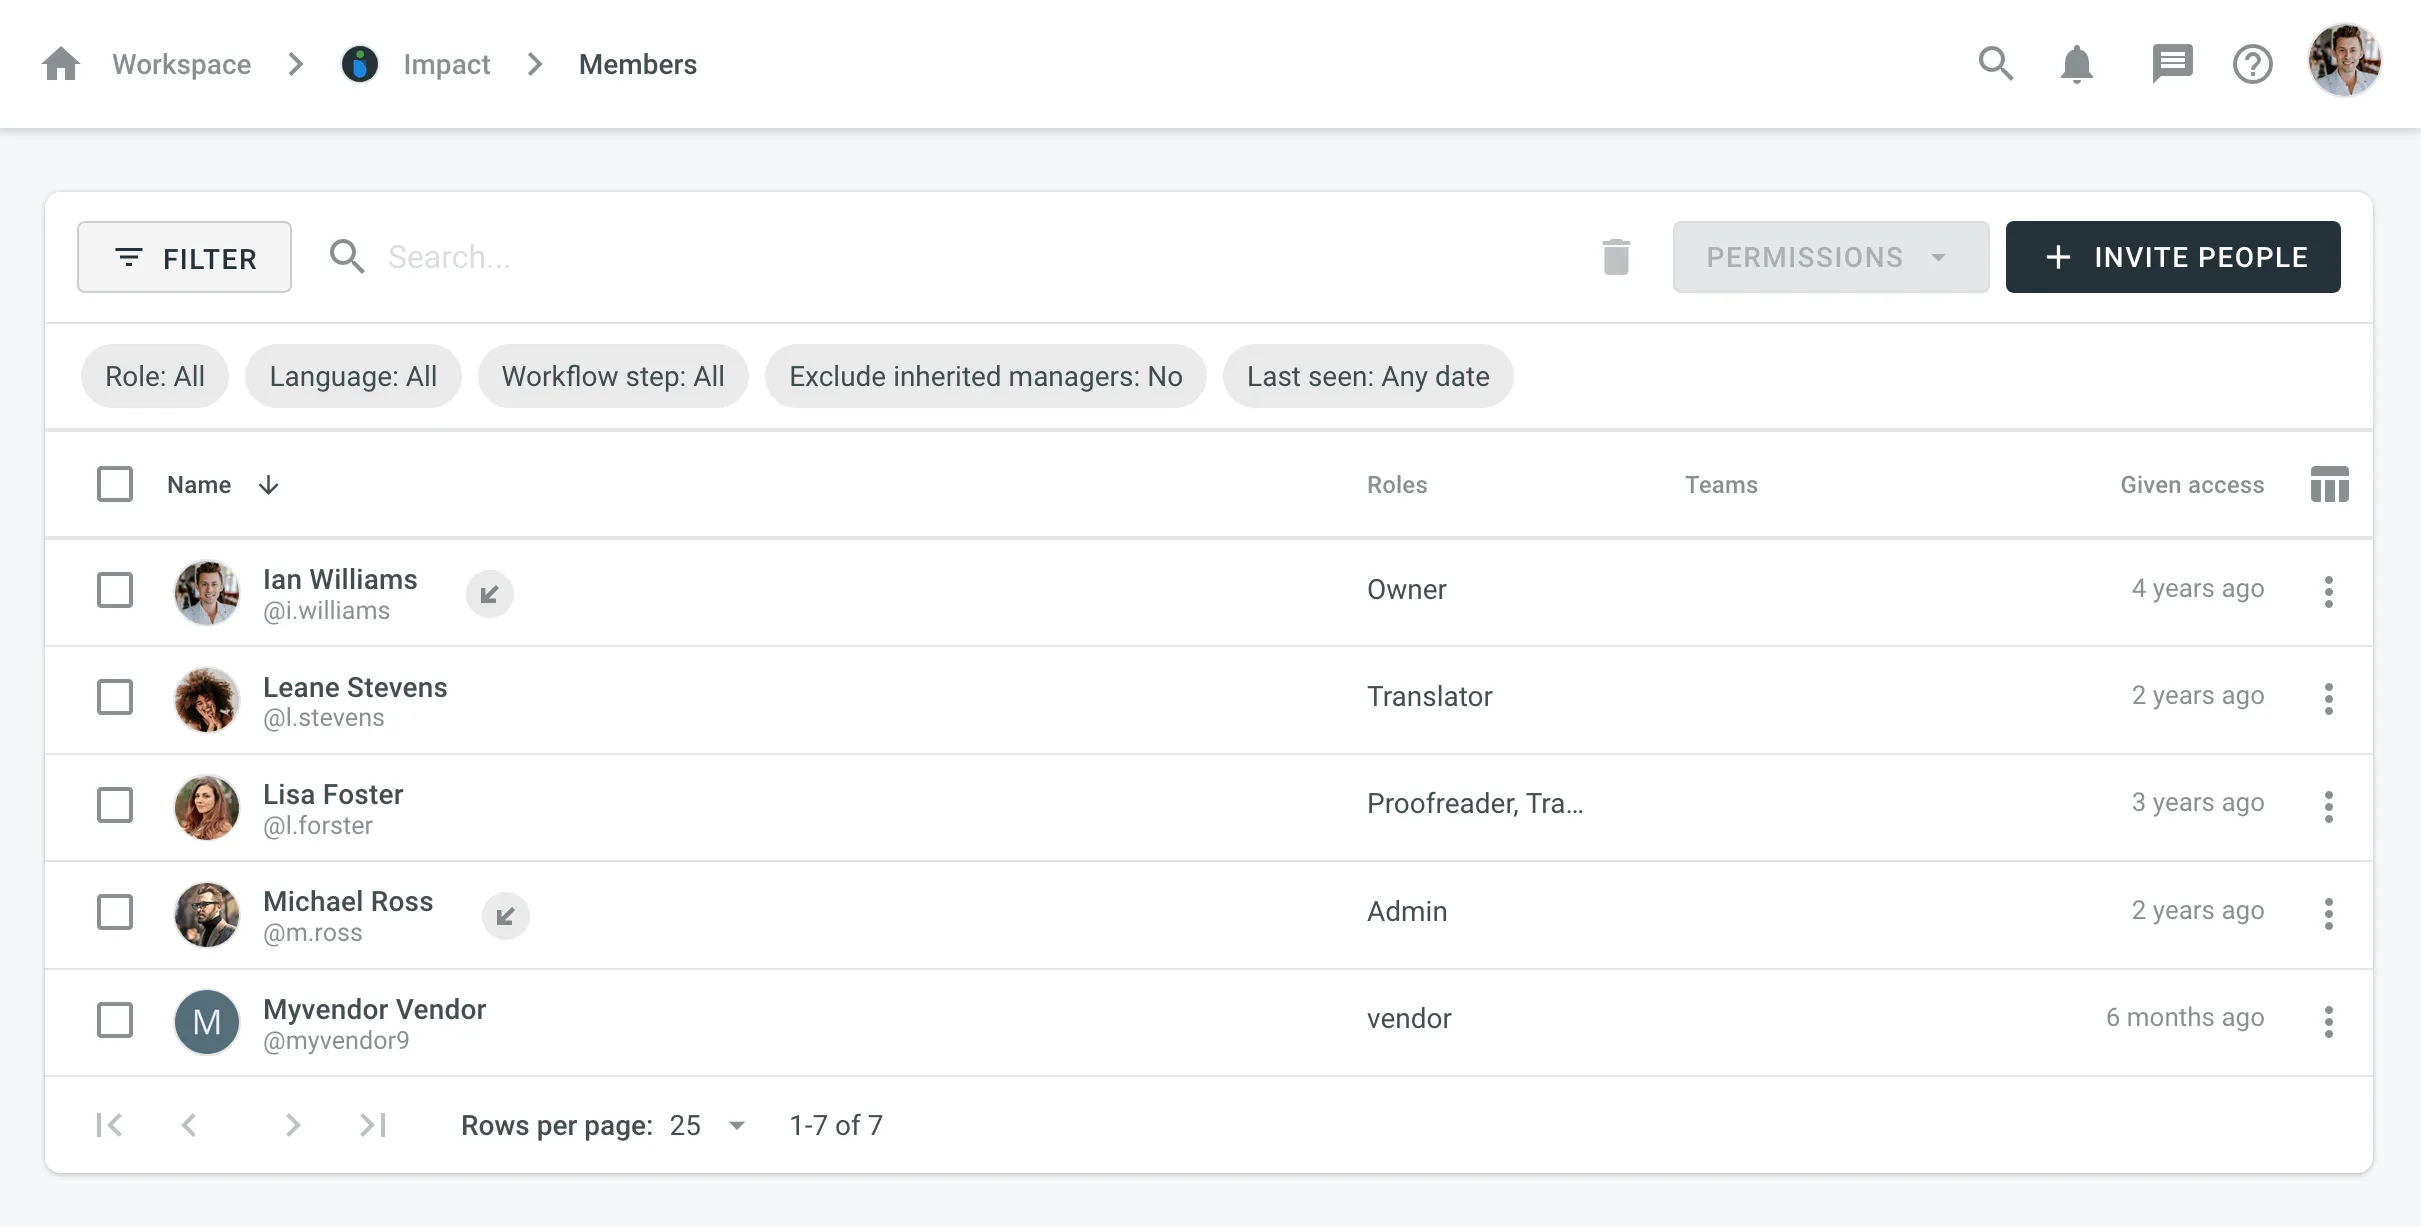Click the delete trash icon
The width and height of the screenshot is (2421, 1227).
(1618, 255)
